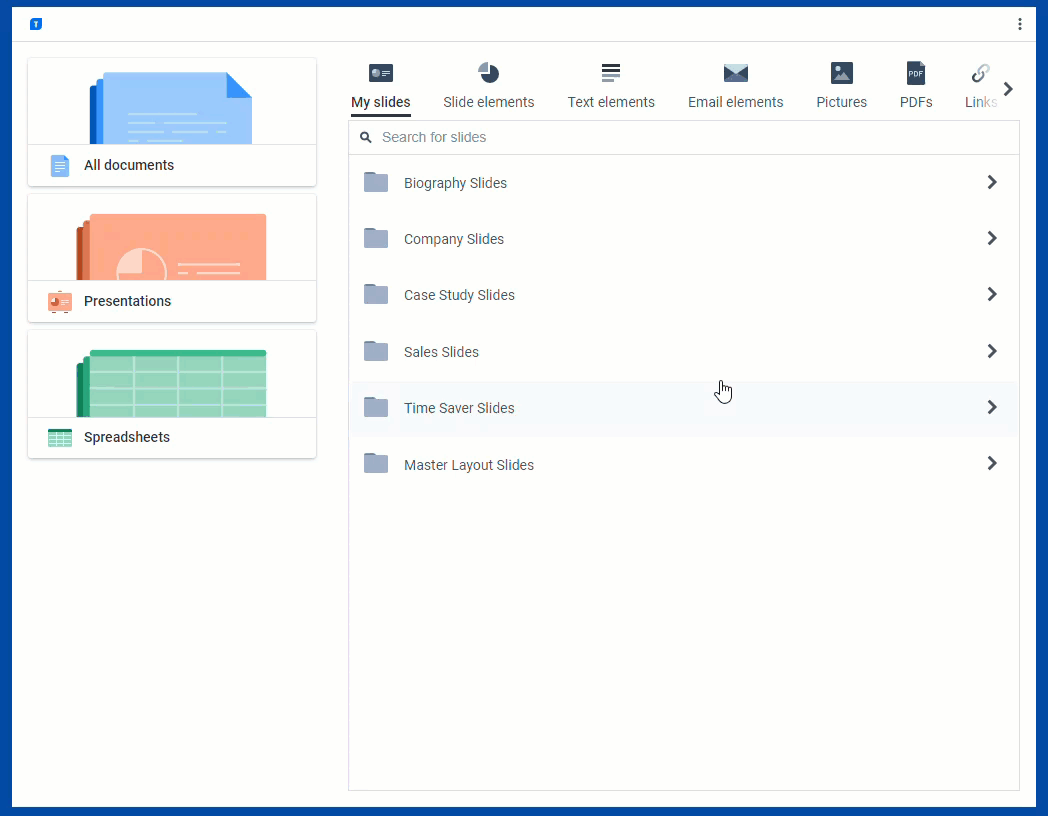
Task: Select the Spreadsheets thumbnail preview
Action: pos(172,383)
